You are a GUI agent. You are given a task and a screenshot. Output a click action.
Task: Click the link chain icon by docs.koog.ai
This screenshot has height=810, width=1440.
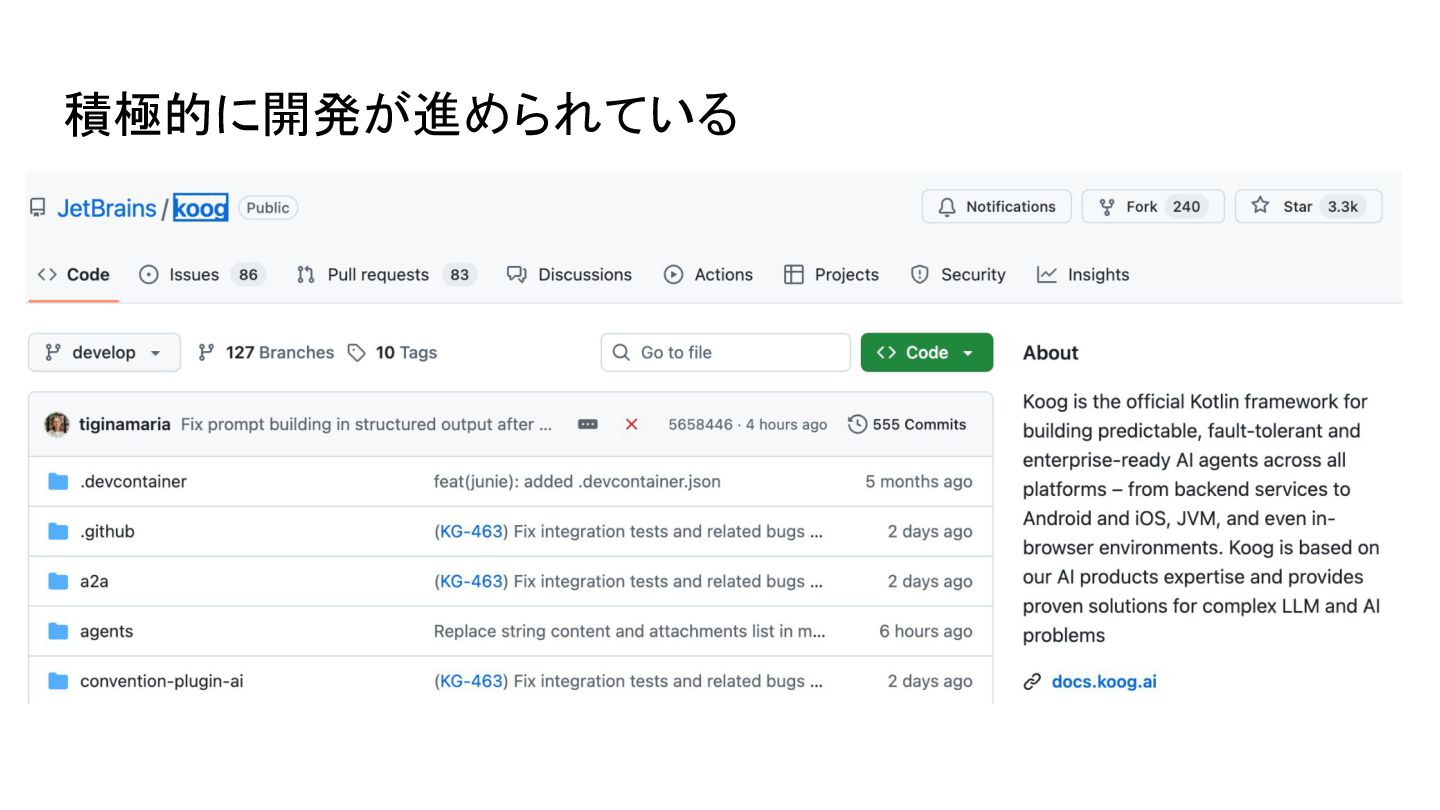[x=1032, y=681]
